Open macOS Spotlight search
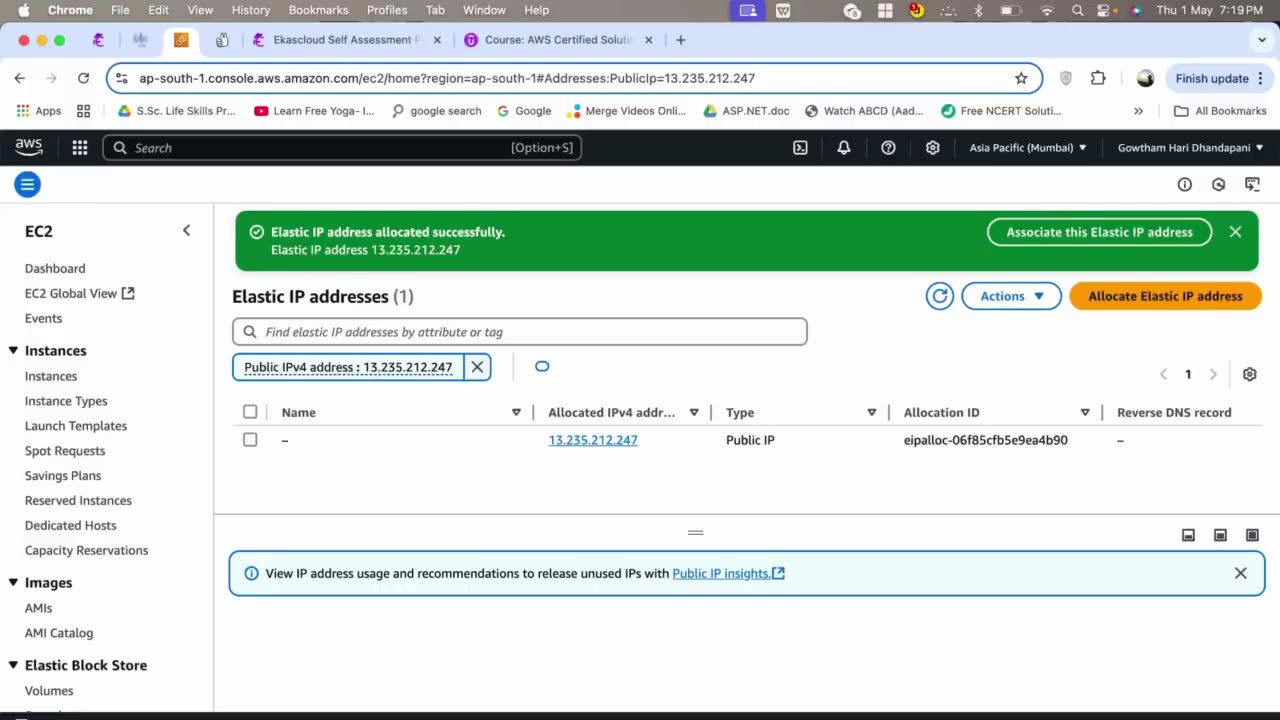Image resolution: width=1280 pixels, height=720 pixels. (1077, 10)
